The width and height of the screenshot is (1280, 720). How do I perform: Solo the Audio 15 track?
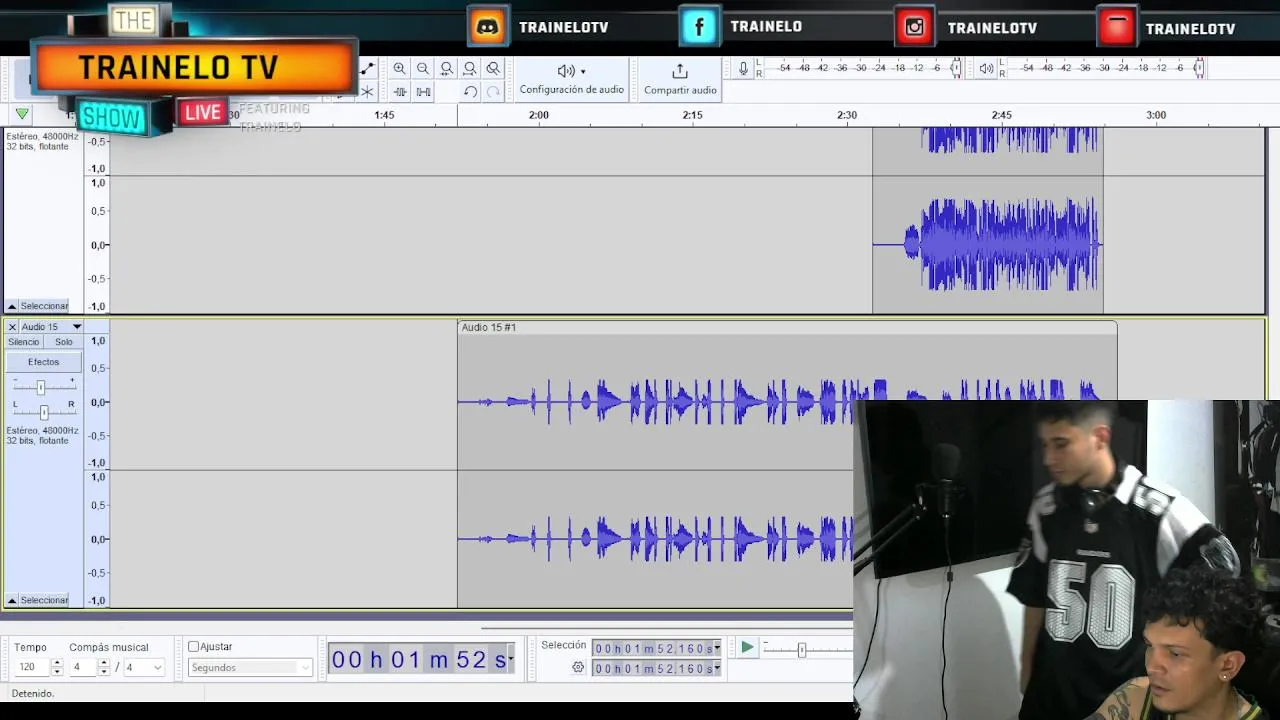64,342
